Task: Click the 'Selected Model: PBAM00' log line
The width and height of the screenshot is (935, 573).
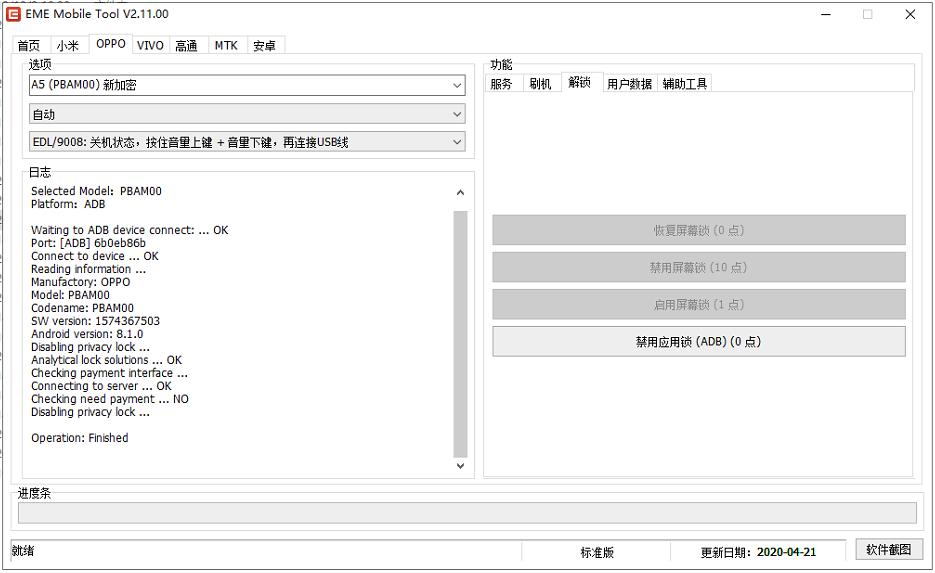Action: [x=96, y=191]
